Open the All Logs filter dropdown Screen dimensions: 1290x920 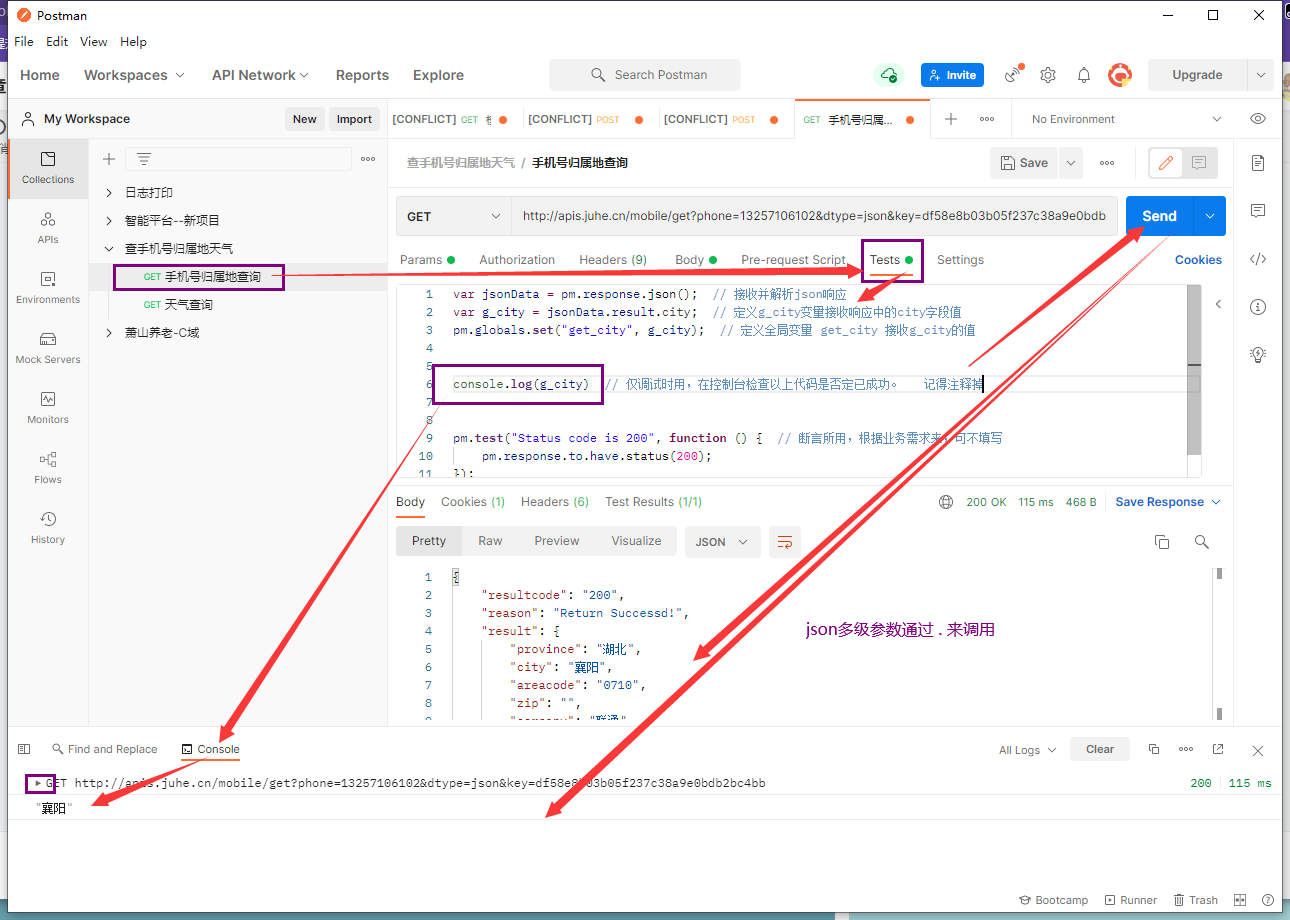(x=1027, y=749)
